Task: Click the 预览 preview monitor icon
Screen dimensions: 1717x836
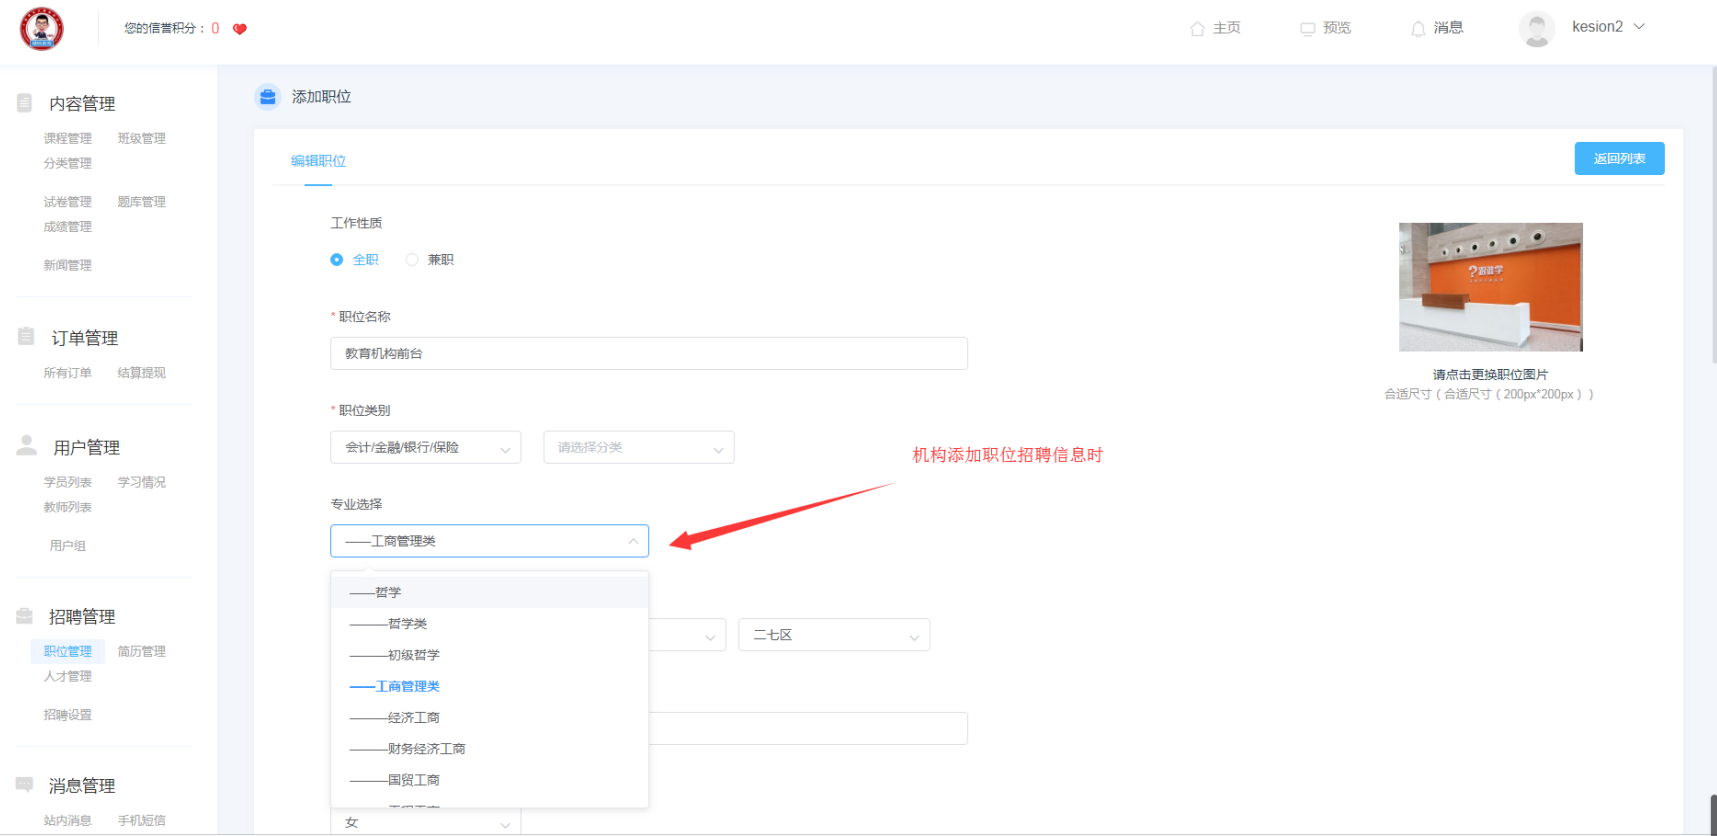Action: point(1307,29)
